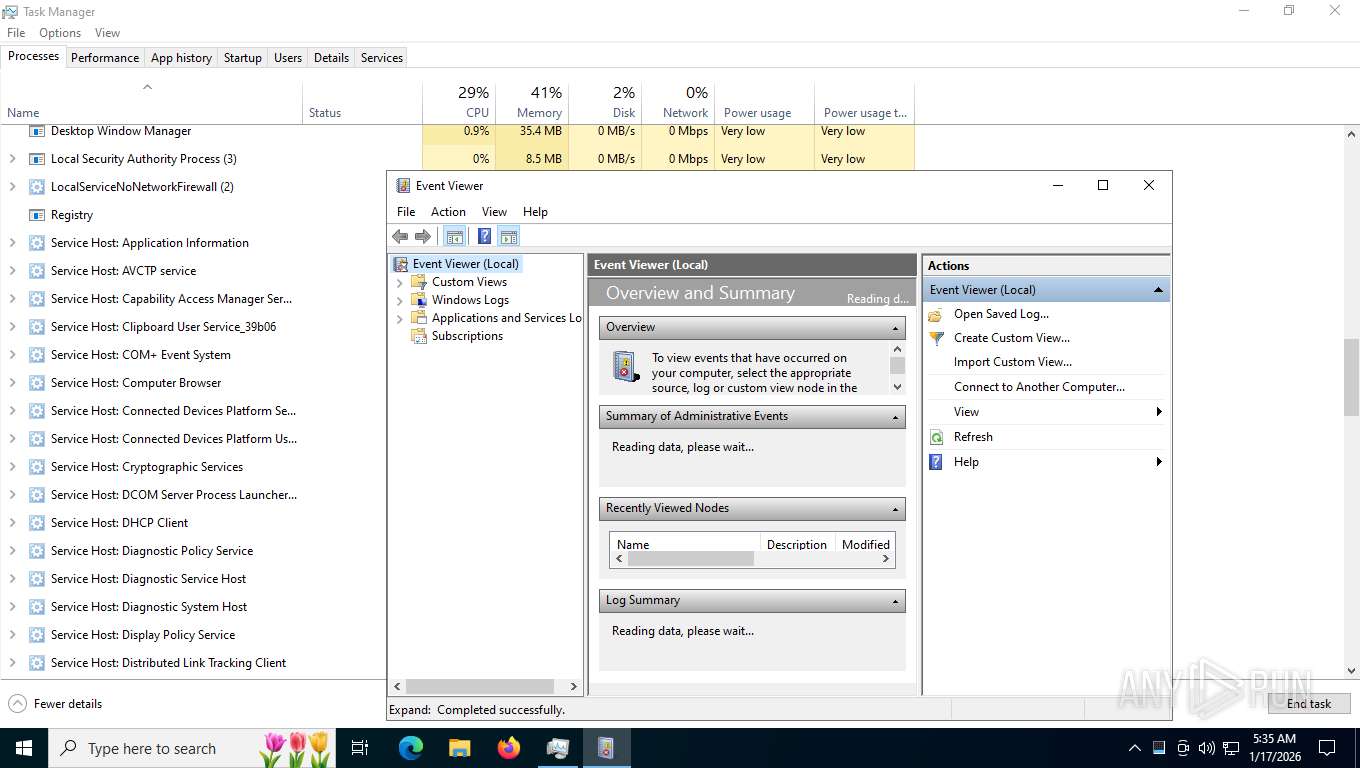
Task: Open the Help submenu arrow in Actions
Action: (1159, 462)
